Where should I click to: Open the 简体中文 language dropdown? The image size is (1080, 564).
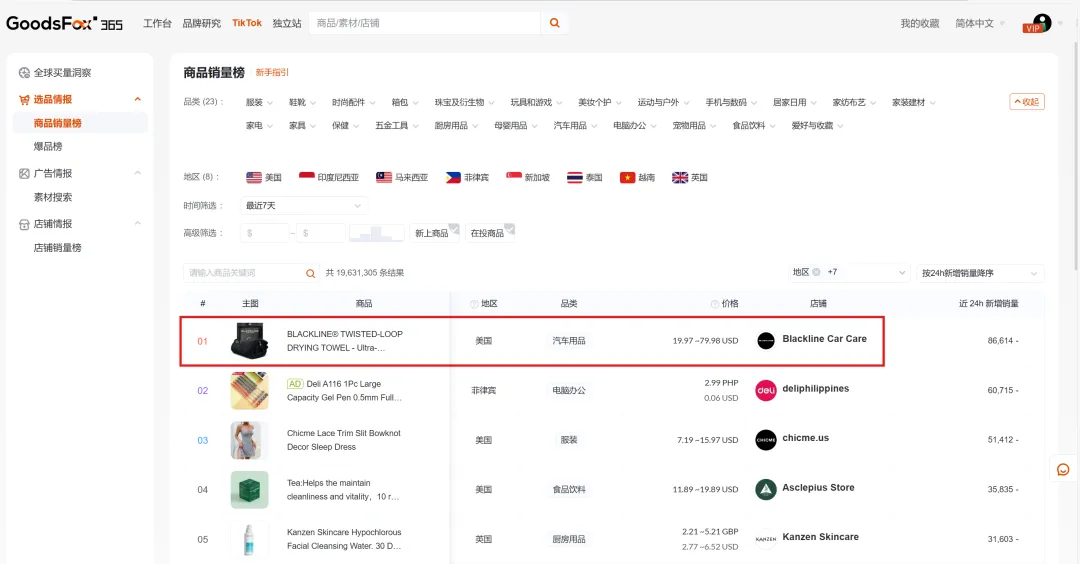coord(979,23)
